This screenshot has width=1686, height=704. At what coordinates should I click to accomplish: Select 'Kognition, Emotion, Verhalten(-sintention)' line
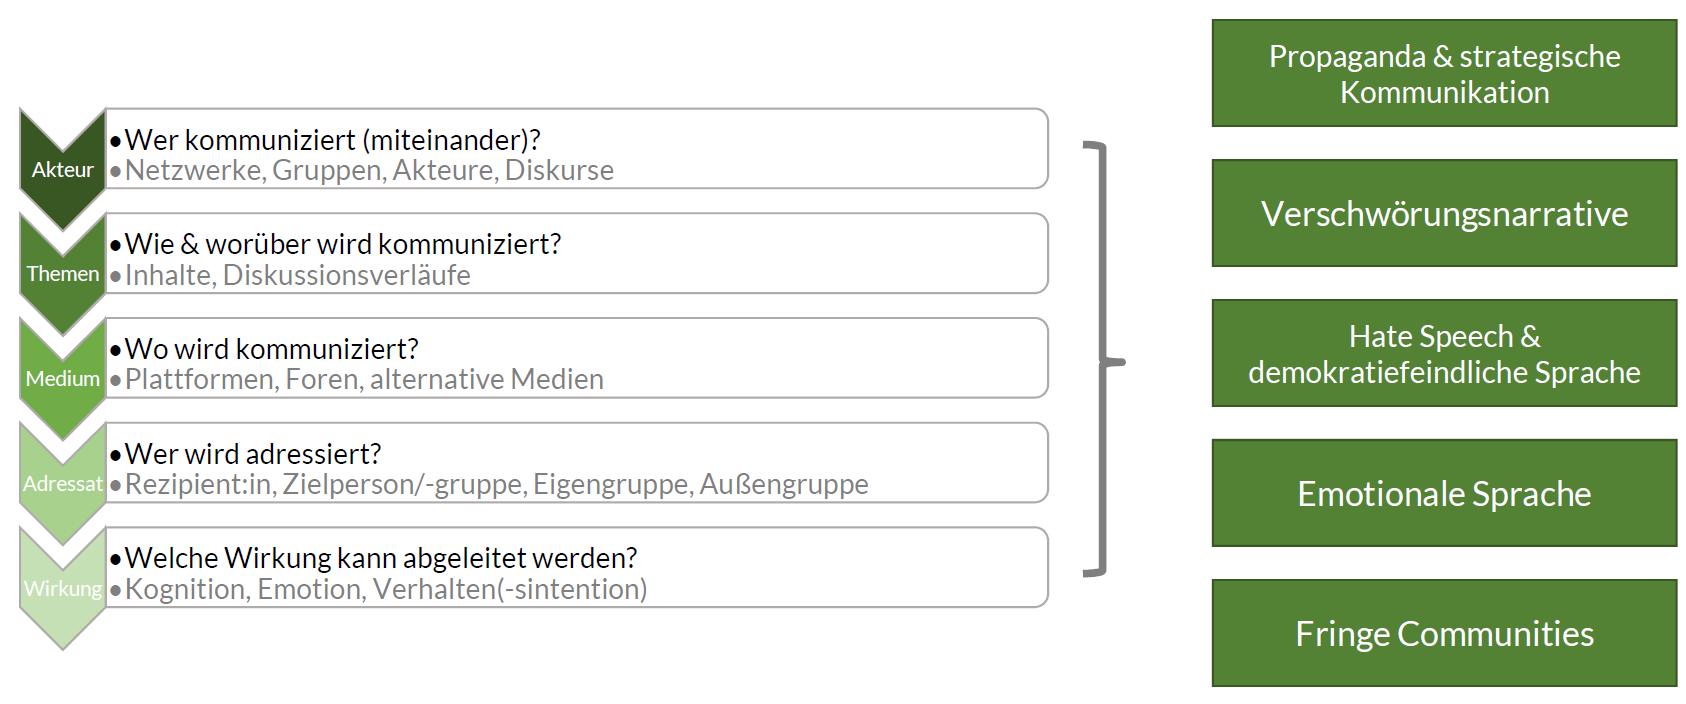(x=386, y=589)
